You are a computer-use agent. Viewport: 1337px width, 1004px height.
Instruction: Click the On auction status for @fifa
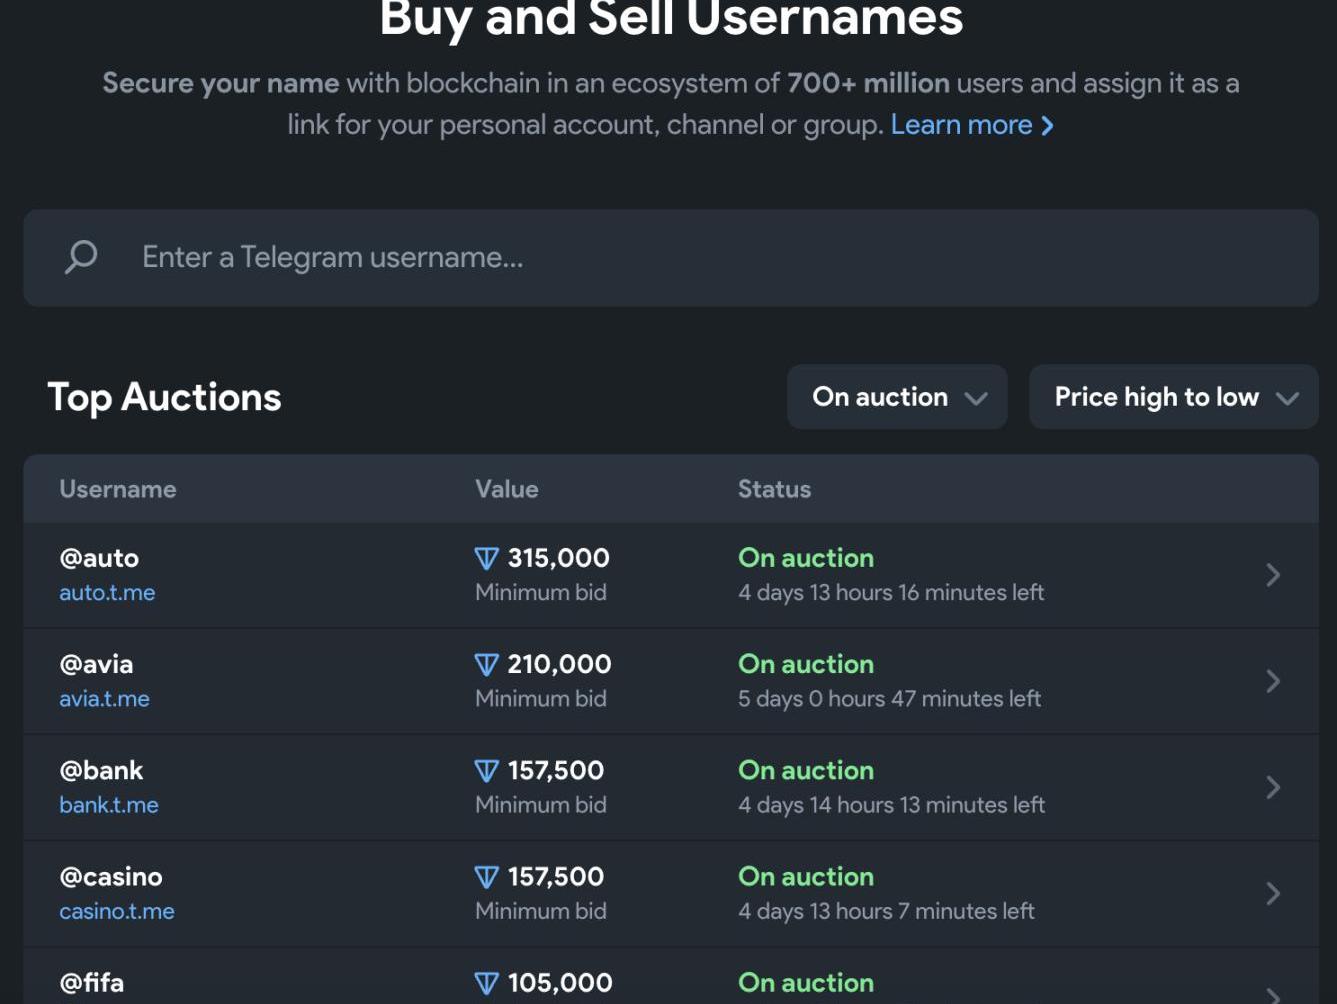click(x=806, y=983)
